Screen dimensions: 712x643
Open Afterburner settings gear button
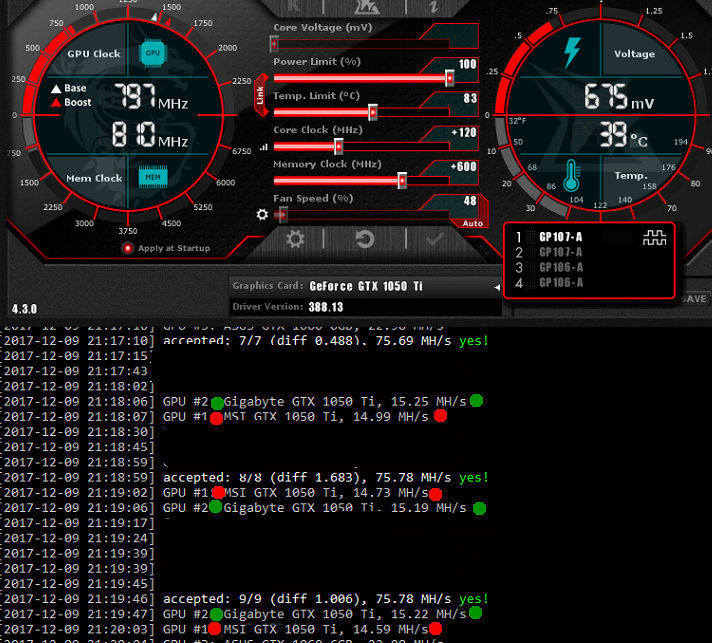click(x=295, y=239)
